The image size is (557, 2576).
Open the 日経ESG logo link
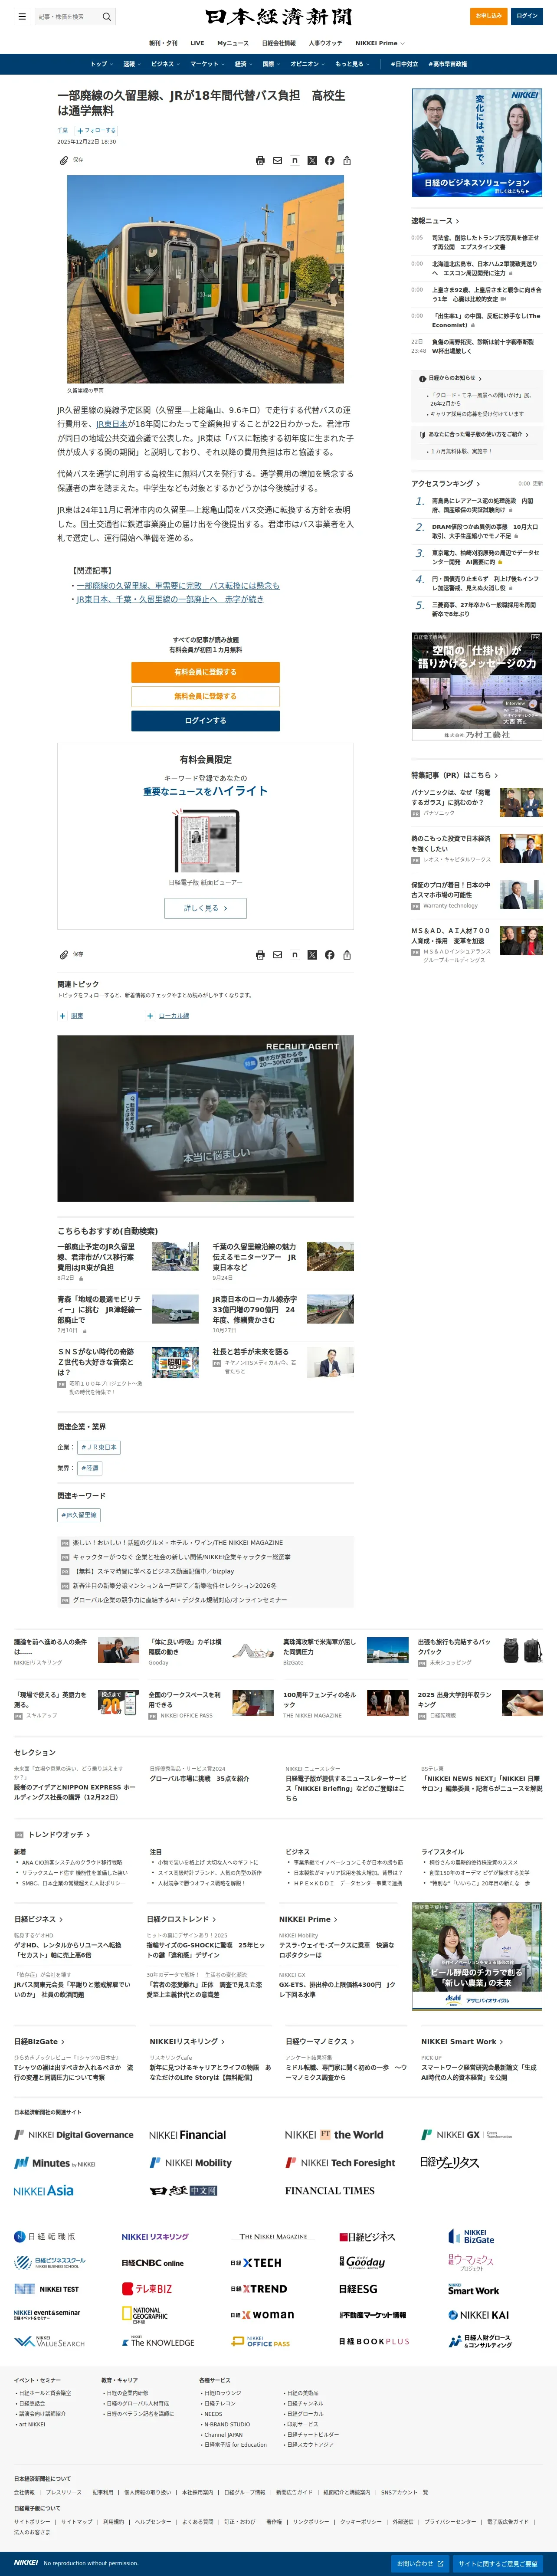[358, 2288]
